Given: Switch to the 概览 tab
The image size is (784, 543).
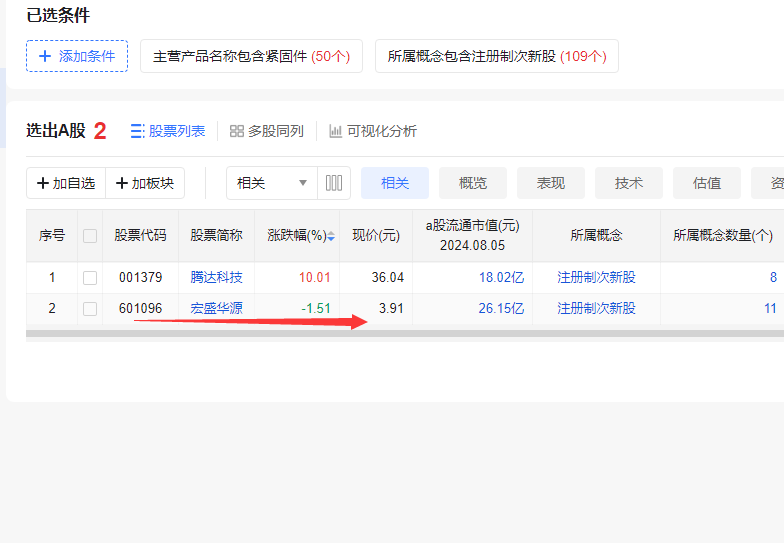Looking at the screenshot, I should tap(473, 183).
